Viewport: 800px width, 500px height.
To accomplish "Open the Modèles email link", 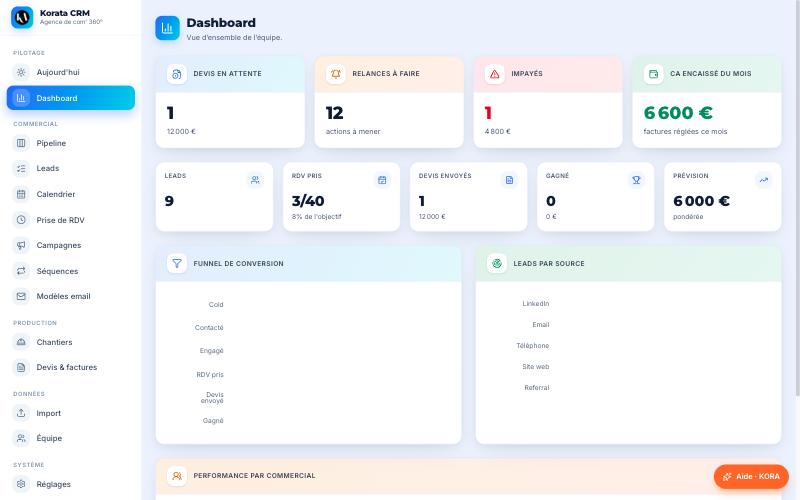I will pyautogui.click(x=71, y=296).
